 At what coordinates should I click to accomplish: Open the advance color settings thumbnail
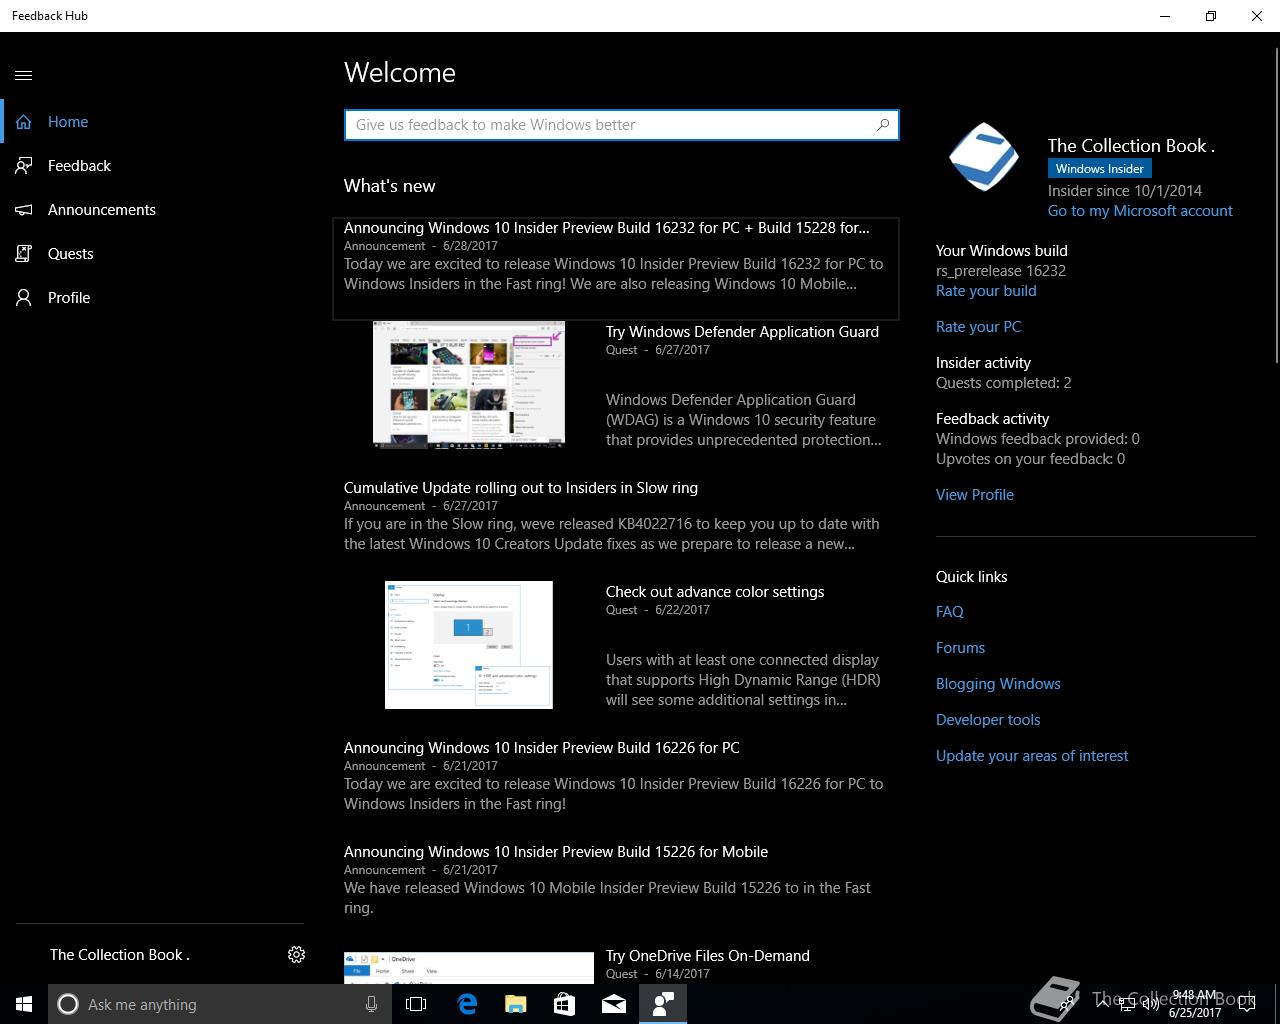(469, 645)
